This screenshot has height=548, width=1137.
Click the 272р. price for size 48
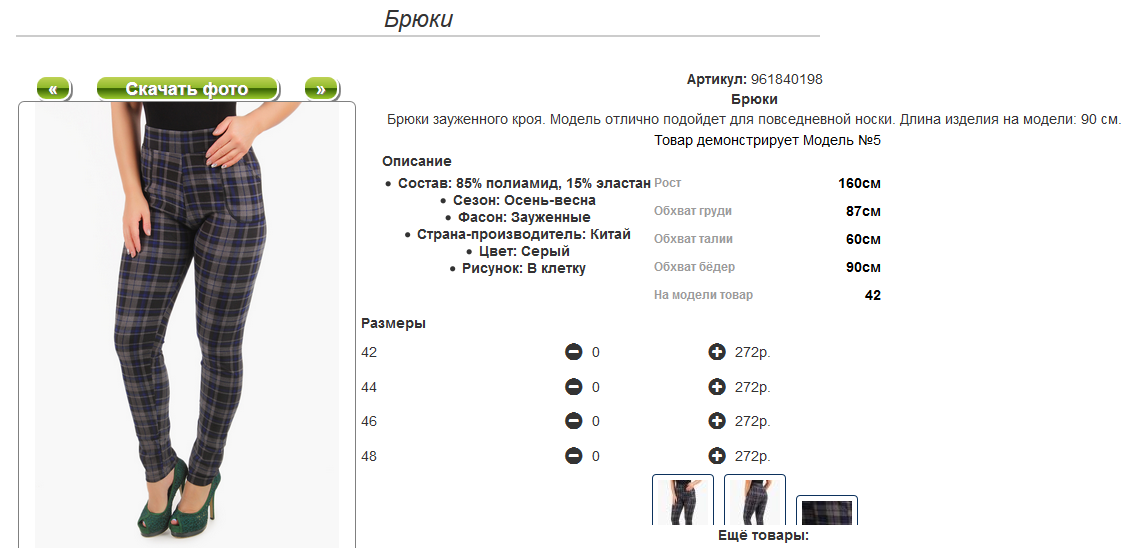point(753,456)
